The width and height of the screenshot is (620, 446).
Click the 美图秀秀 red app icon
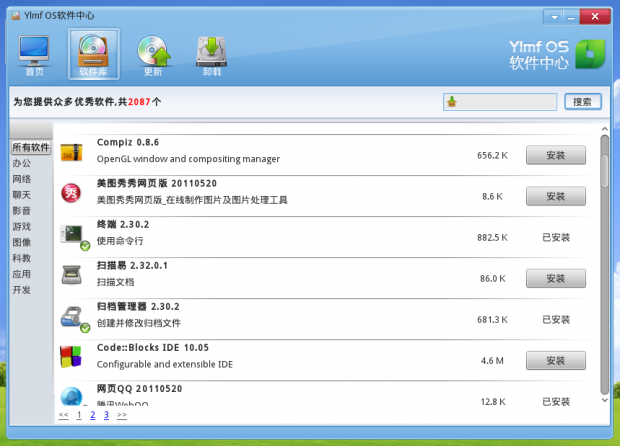pos(71,193)
